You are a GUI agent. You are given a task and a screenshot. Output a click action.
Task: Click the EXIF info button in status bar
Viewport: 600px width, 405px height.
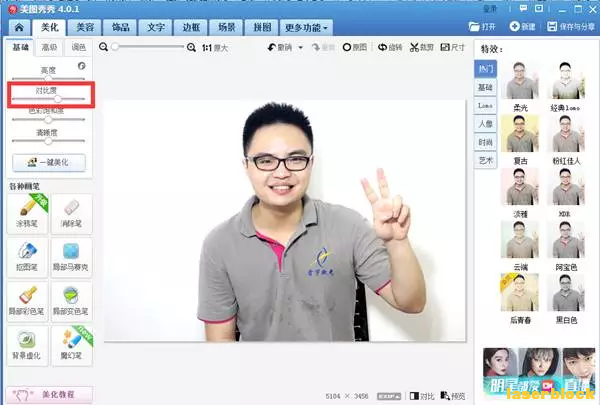coord(389,396)
